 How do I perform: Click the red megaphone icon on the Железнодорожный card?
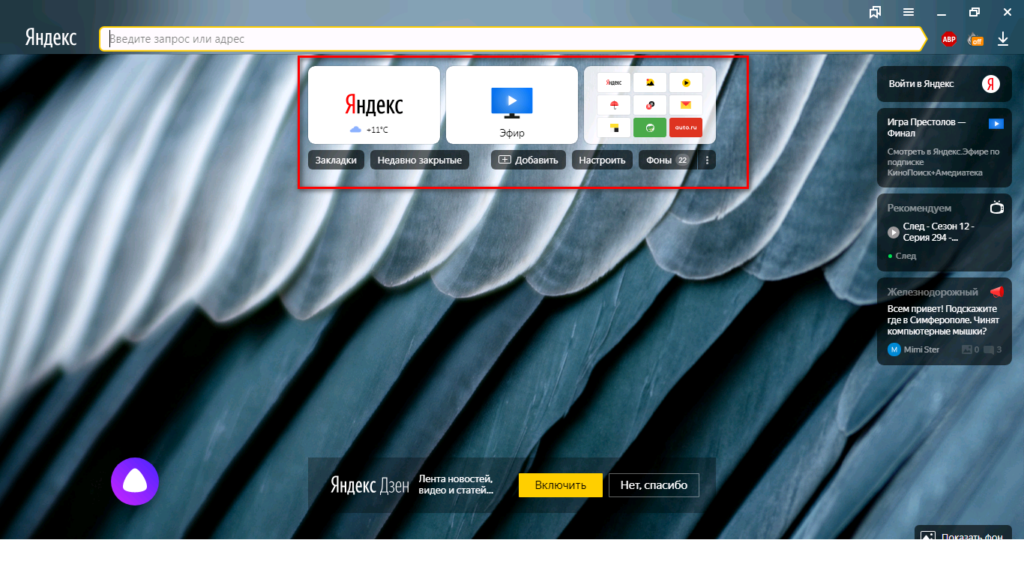tap(997, 291)
